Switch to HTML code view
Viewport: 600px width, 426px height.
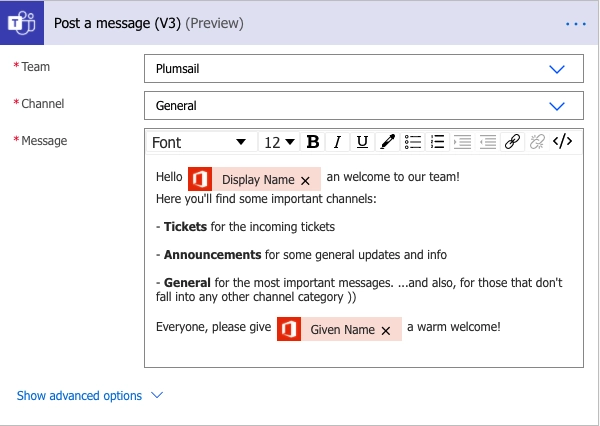[562, 141]
